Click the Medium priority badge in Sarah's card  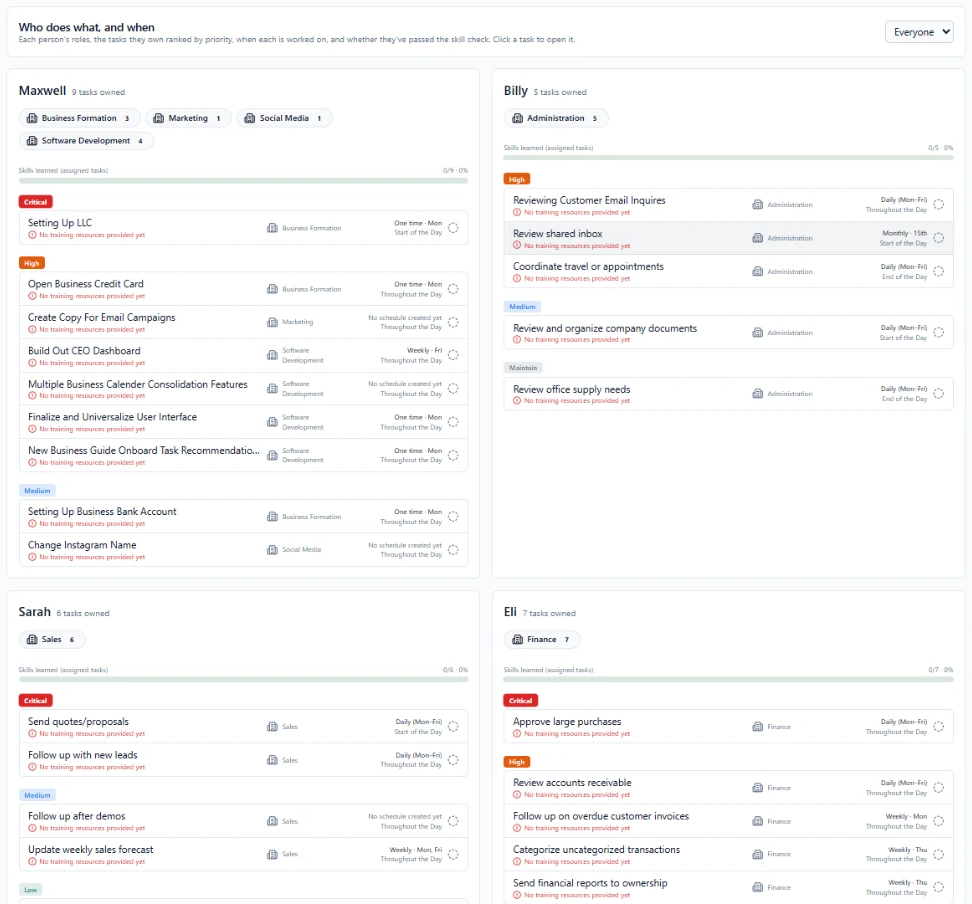coord(38,795)
